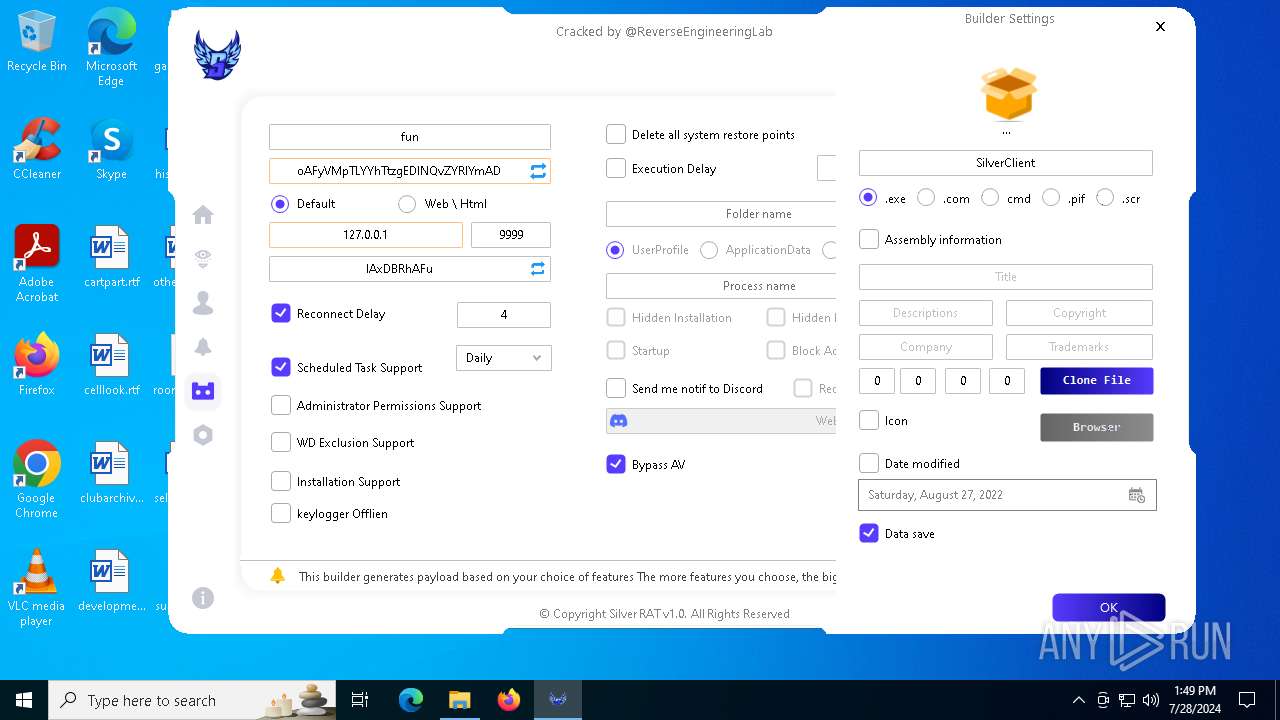Enable Assembly information checkbox
This screenshot has width=1280, height=720.
pyautogui.click(x=869, y=239)
